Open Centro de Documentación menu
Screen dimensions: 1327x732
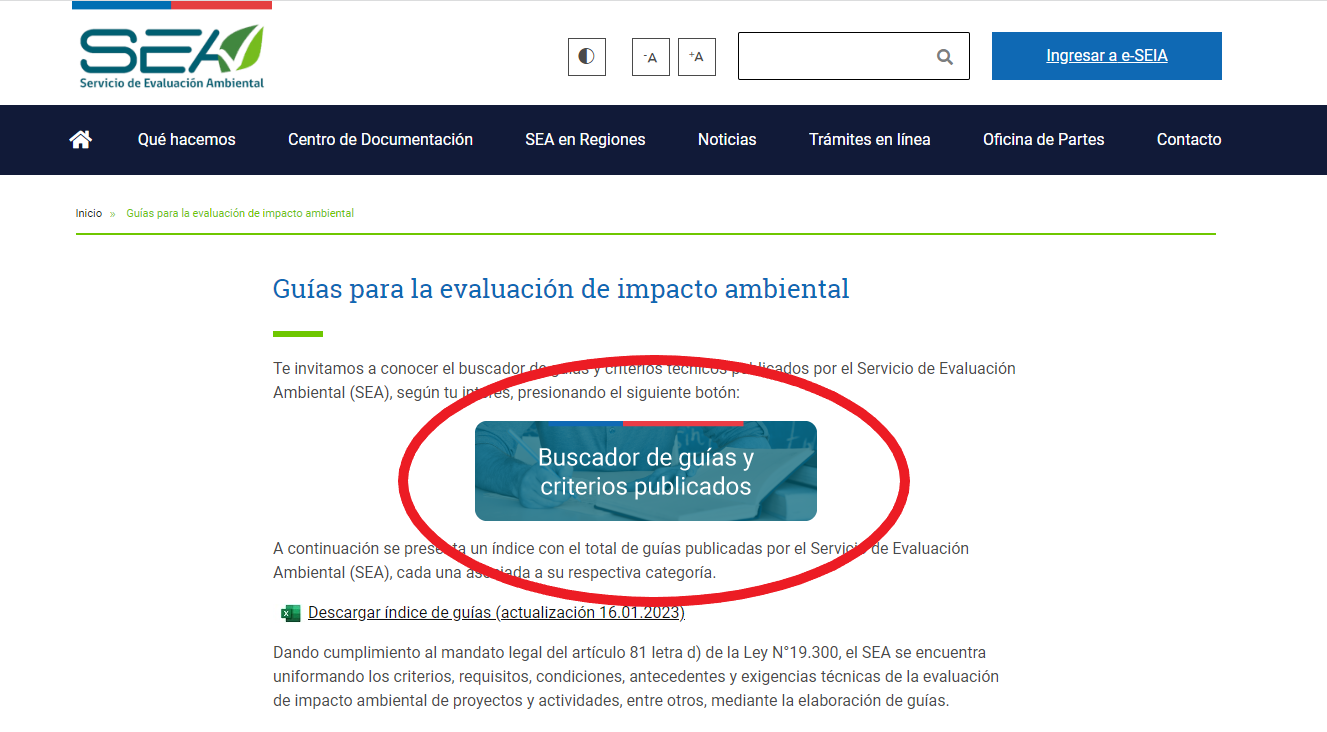(380, 140)
